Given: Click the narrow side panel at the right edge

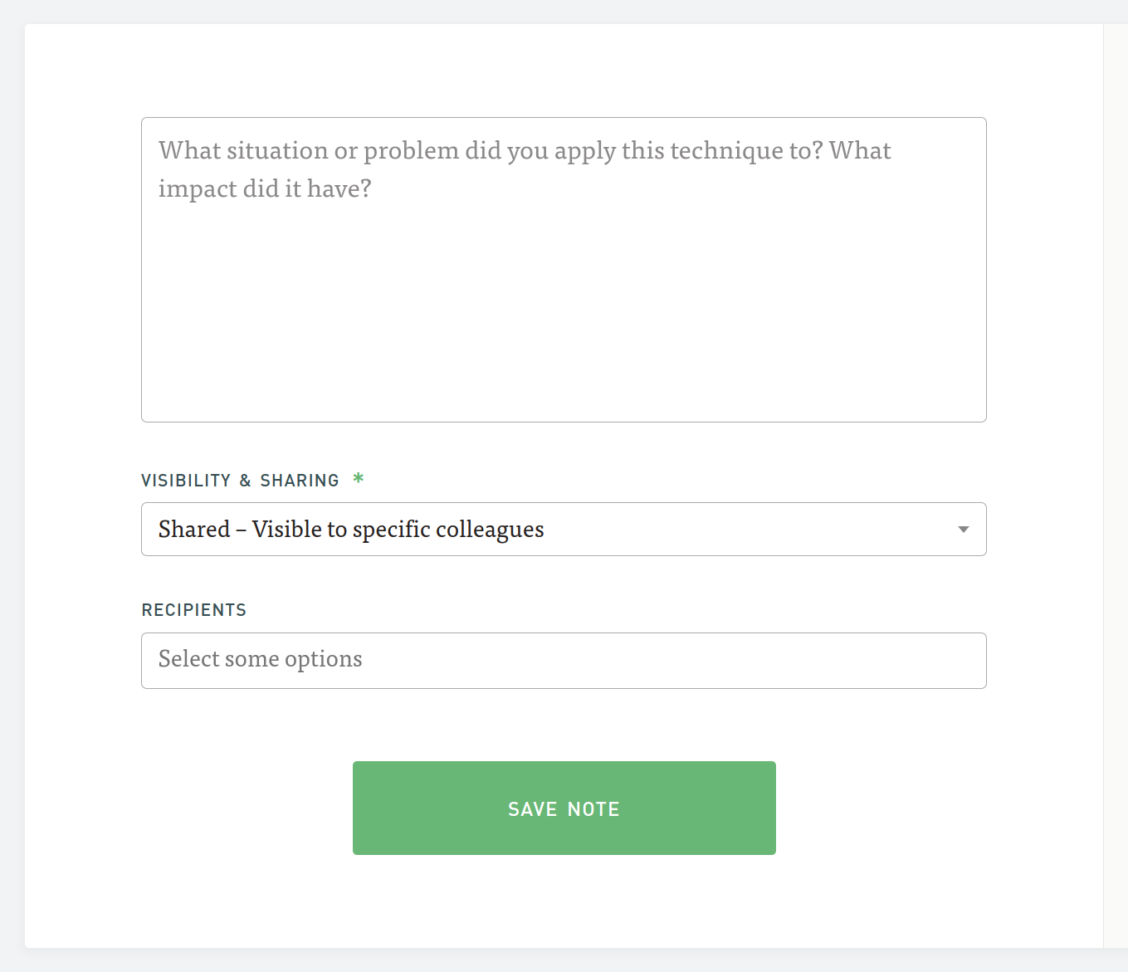Looking at the screenshot, I should tap(1115, 480).
